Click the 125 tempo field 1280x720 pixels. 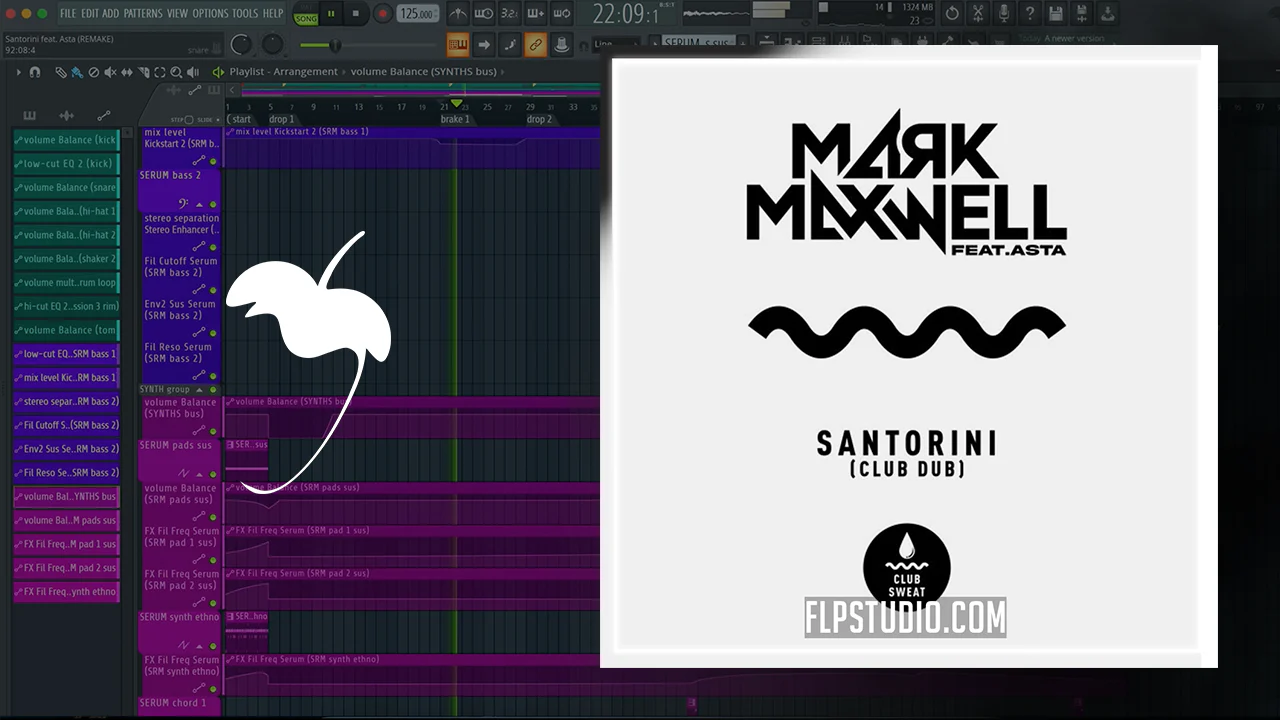pyautogui.click(x=418, y=14)
